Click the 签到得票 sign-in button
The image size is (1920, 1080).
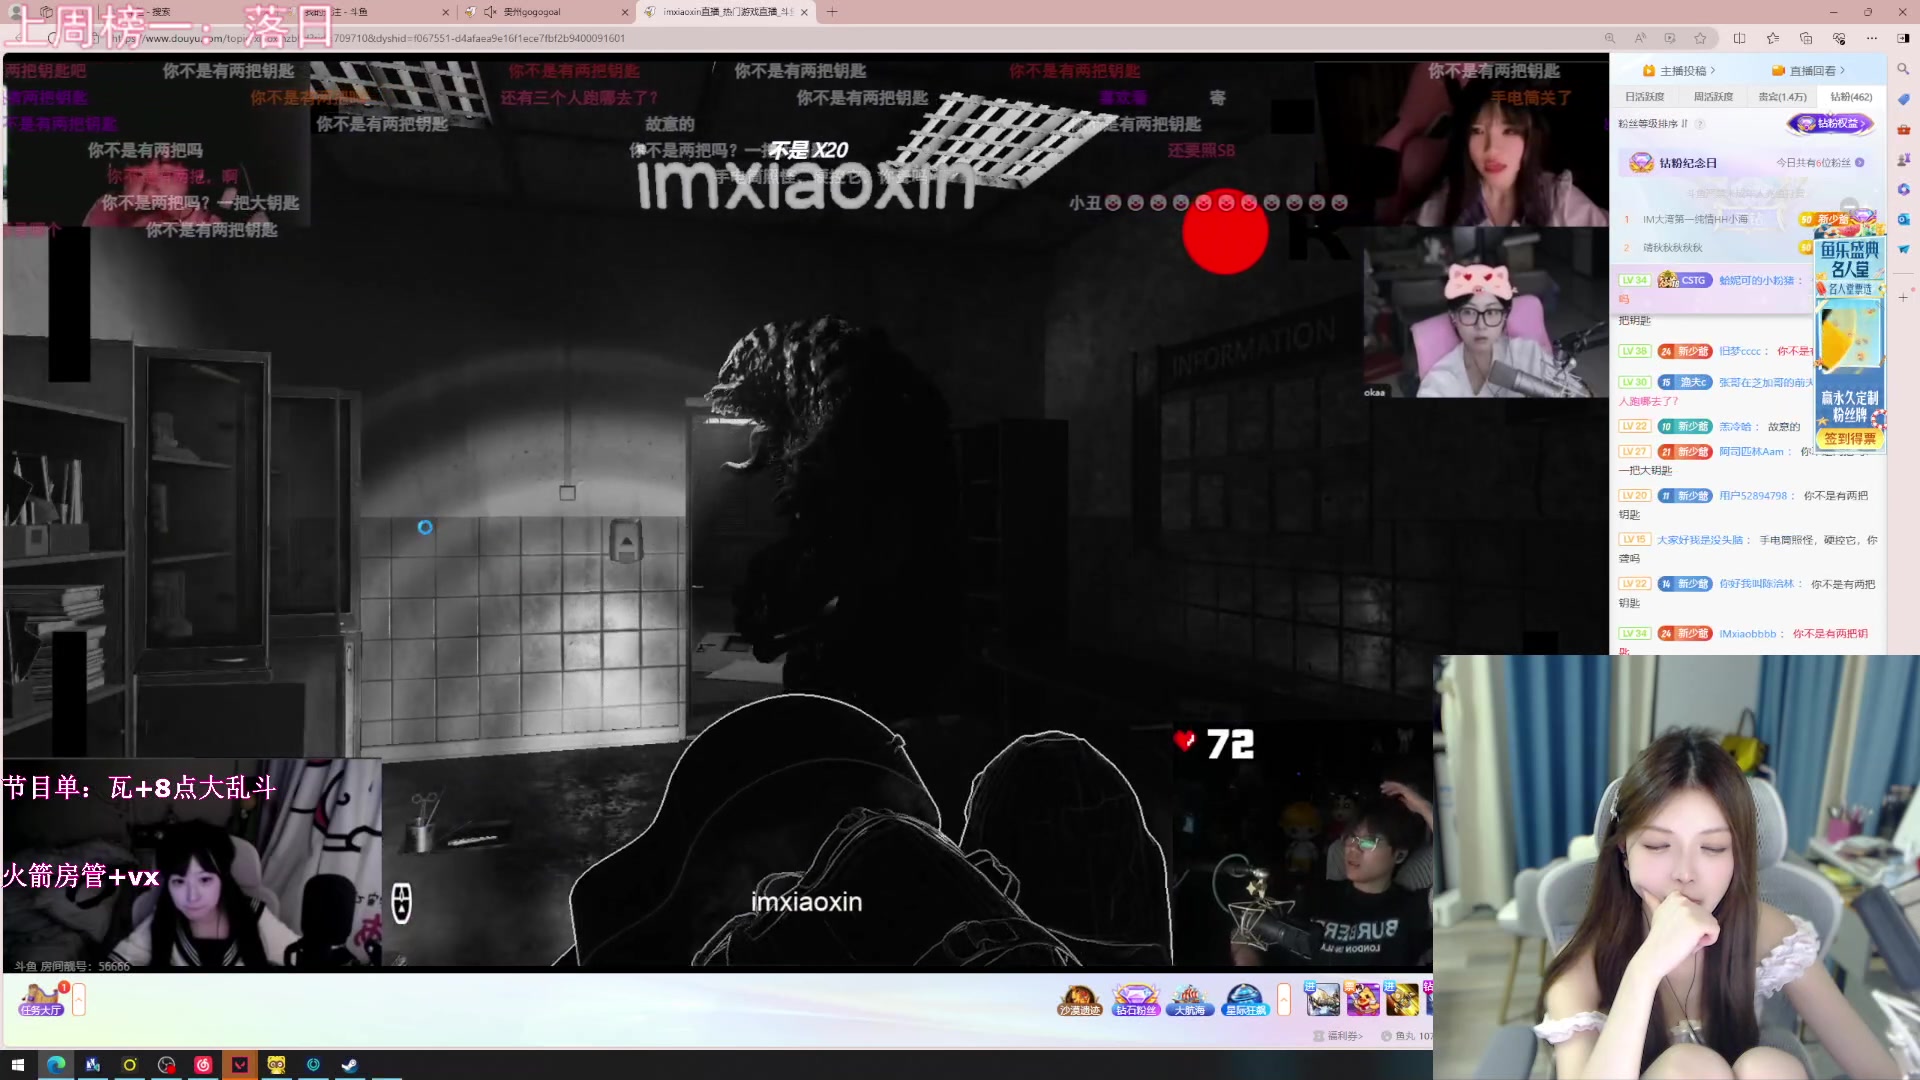[x=1850, y=438]
